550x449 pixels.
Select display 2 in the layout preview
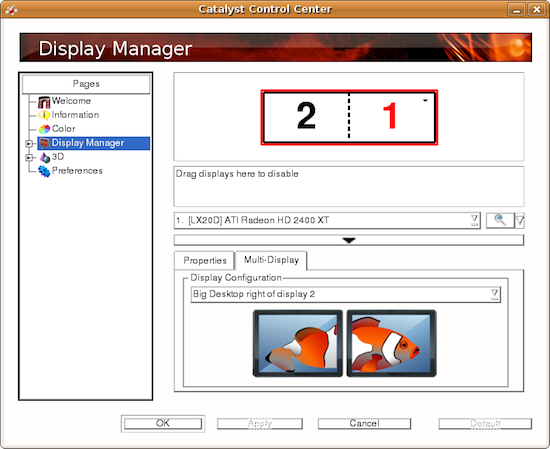point(306,116)
